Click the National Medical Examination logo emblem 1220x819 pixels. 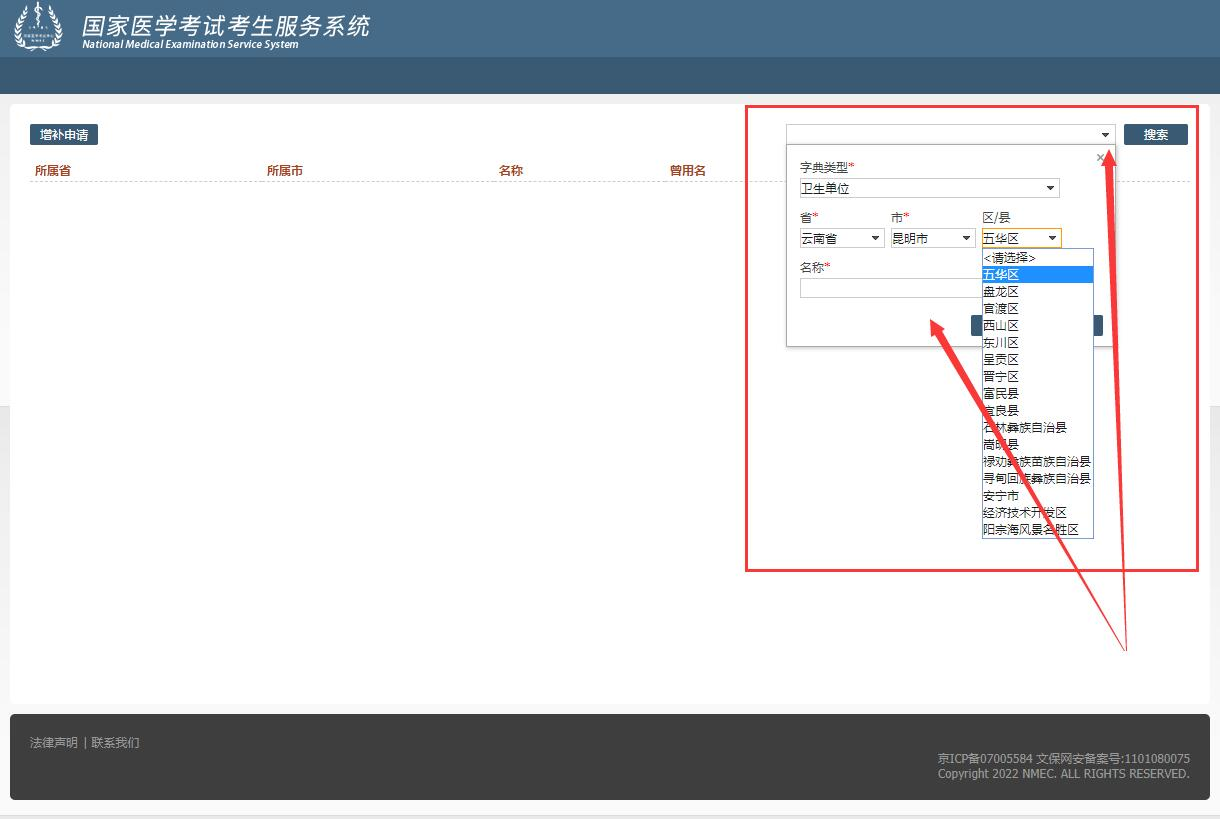coord(38,27)
